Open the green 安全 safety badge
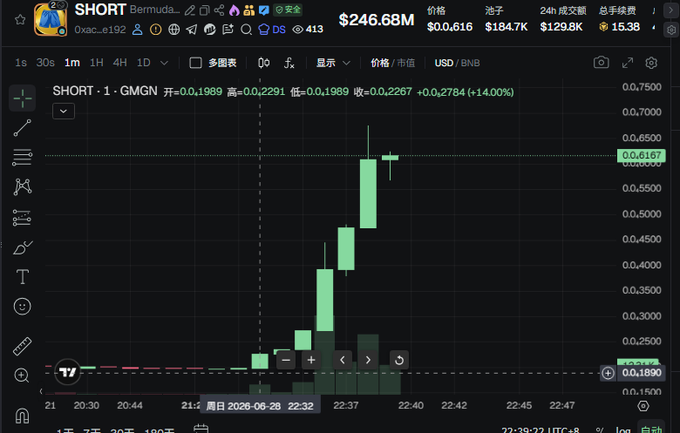680x433 pixels. pyautogui.click(x=288, y=10)
